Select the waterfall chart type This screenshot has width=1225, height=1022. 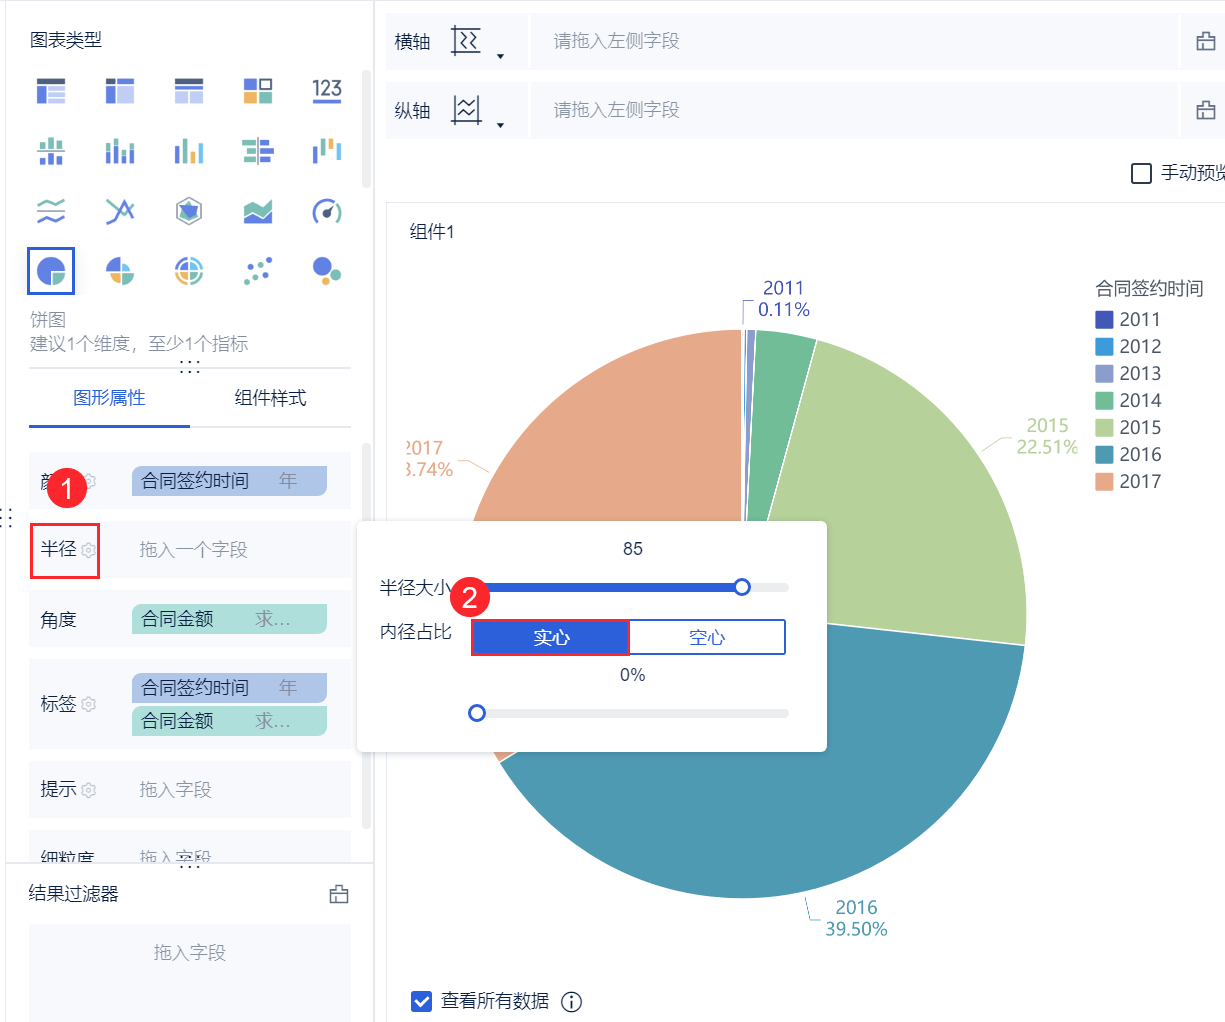[x=327, y=151]
